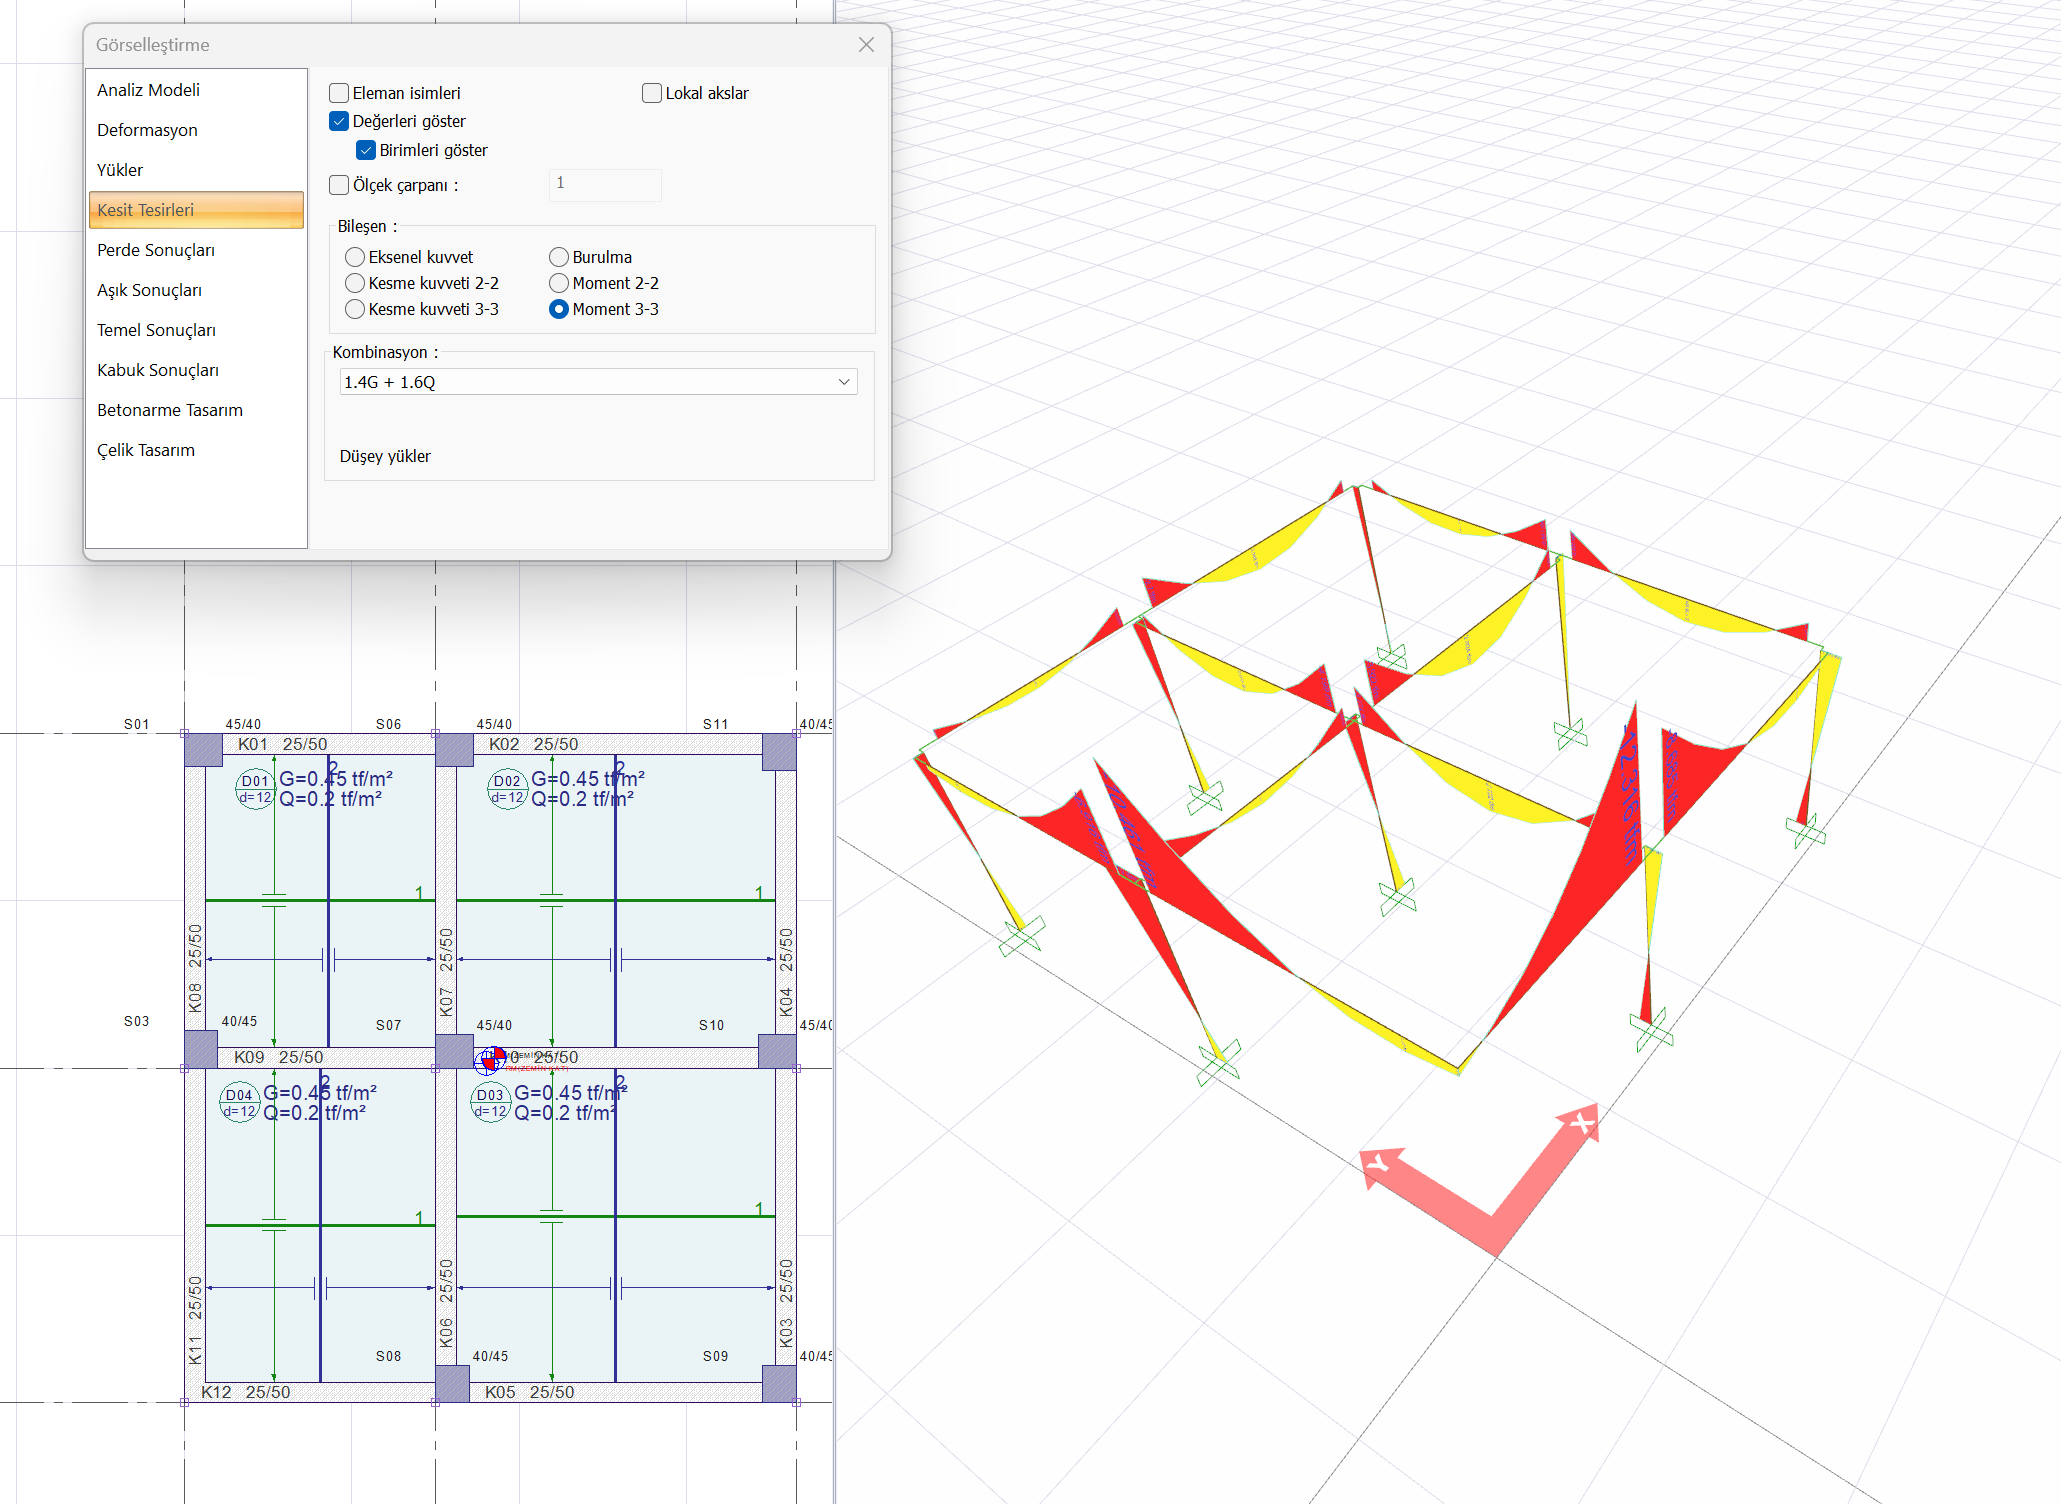The width and height of the screenshot is (2061, 1504).
Task: Toggle the Lokal akslar checkbox
Action: tap(652, 93)
